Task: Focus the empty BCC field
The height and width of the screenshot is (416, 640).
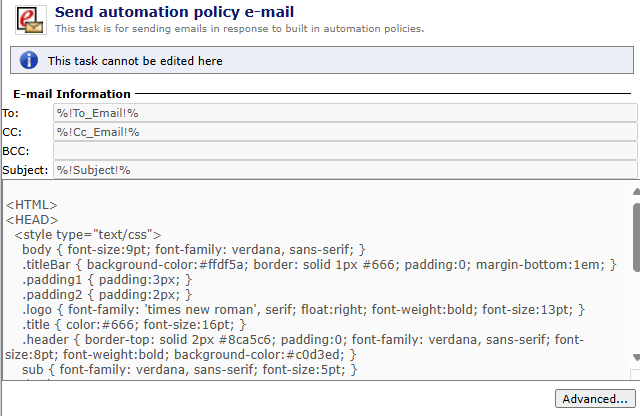Action: coord(344,151)
